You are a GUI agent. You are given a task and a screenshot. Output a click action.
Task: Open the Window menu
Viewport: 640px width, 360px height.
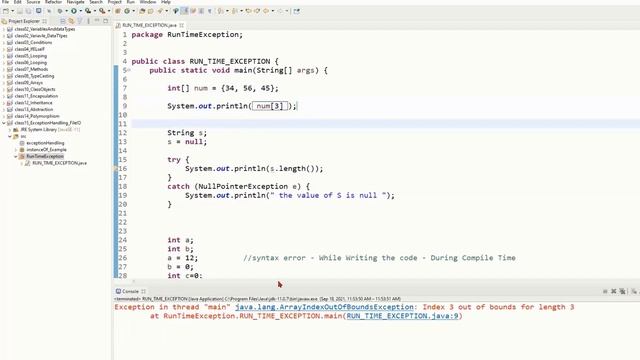(148, 2)
